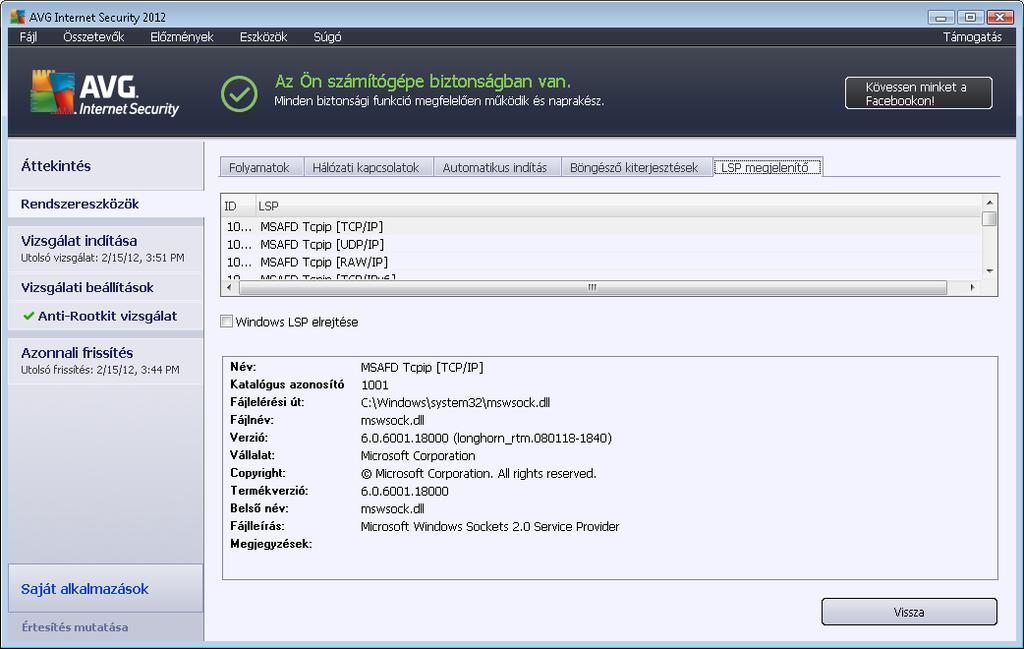Click the version value 6.0.6001.18000 (longhorn_rtm.080118-1840)

[486, 438]
